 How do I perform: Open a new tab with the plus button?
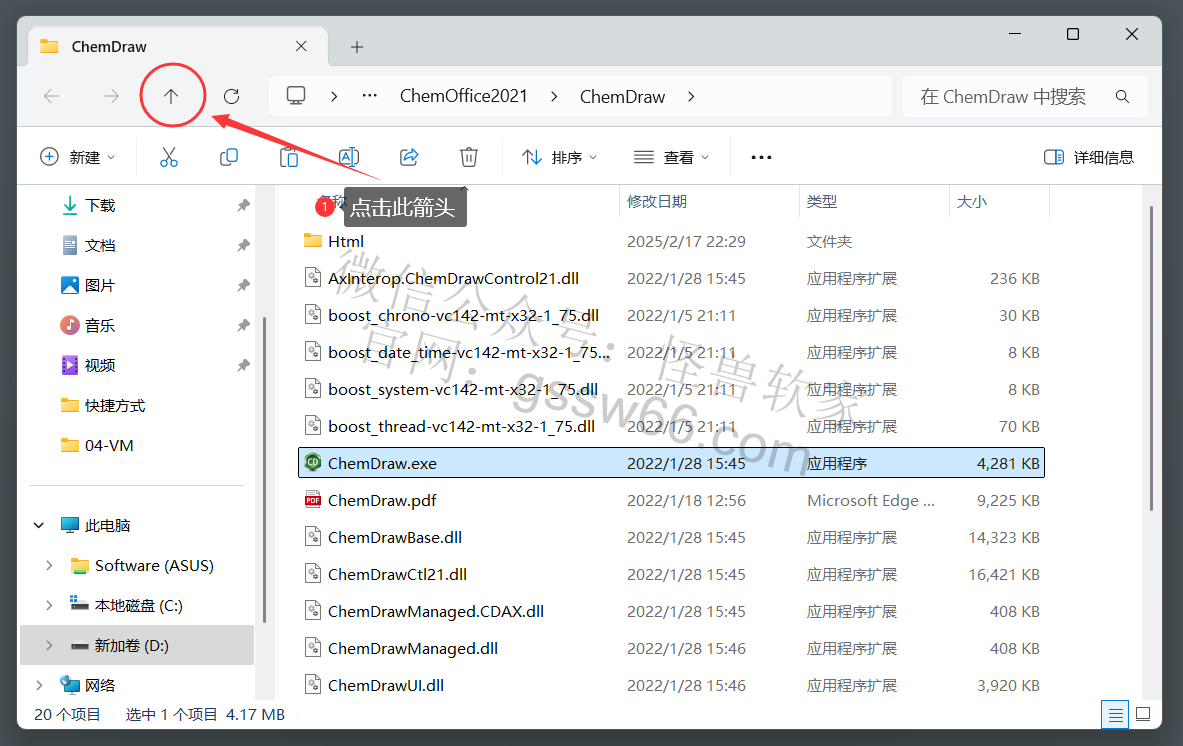[357, 47]
